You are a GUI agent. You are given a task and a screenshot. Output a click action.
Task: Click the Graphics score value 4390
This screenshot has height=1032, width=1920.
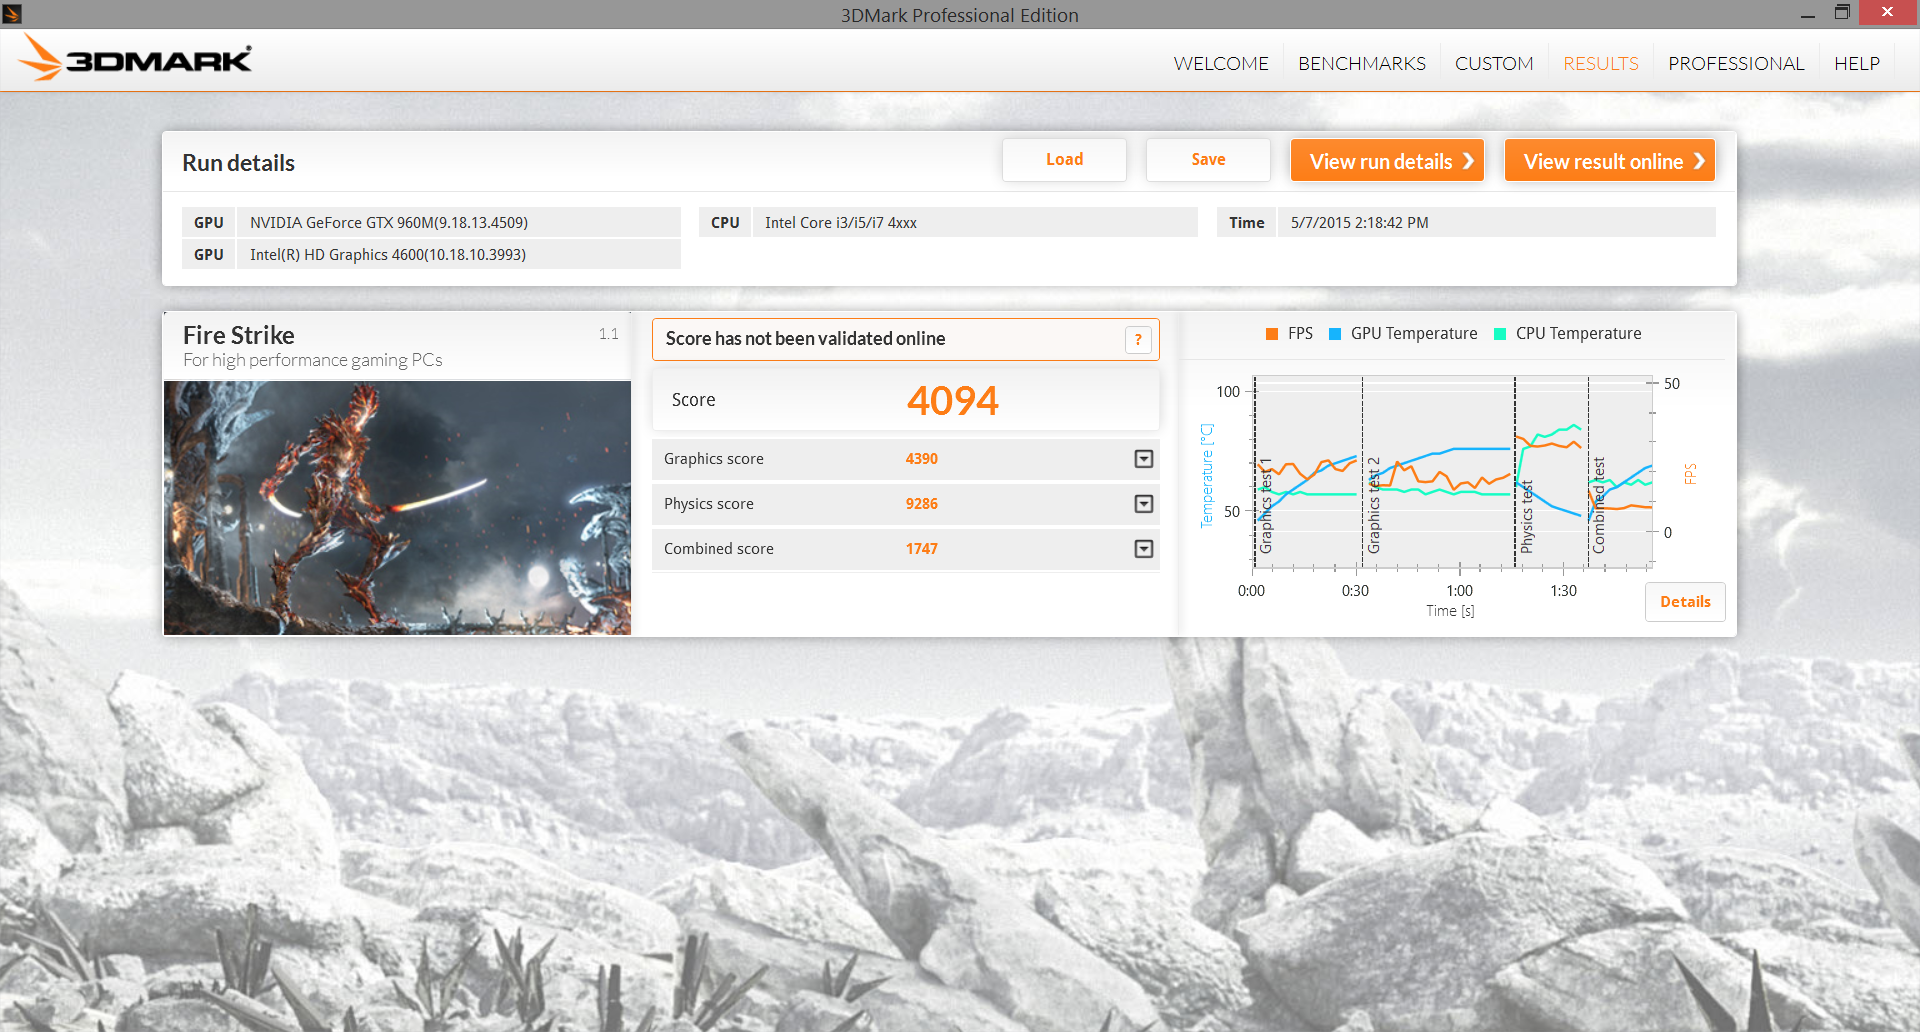(x=921, y=459)
